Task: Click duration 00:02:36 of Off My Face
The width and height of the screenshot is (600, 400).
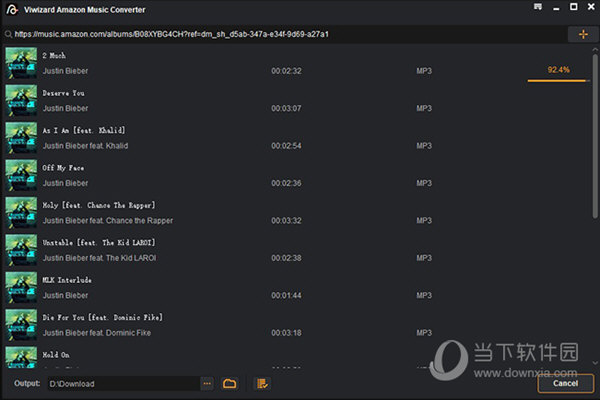Action: click(286, 183)
